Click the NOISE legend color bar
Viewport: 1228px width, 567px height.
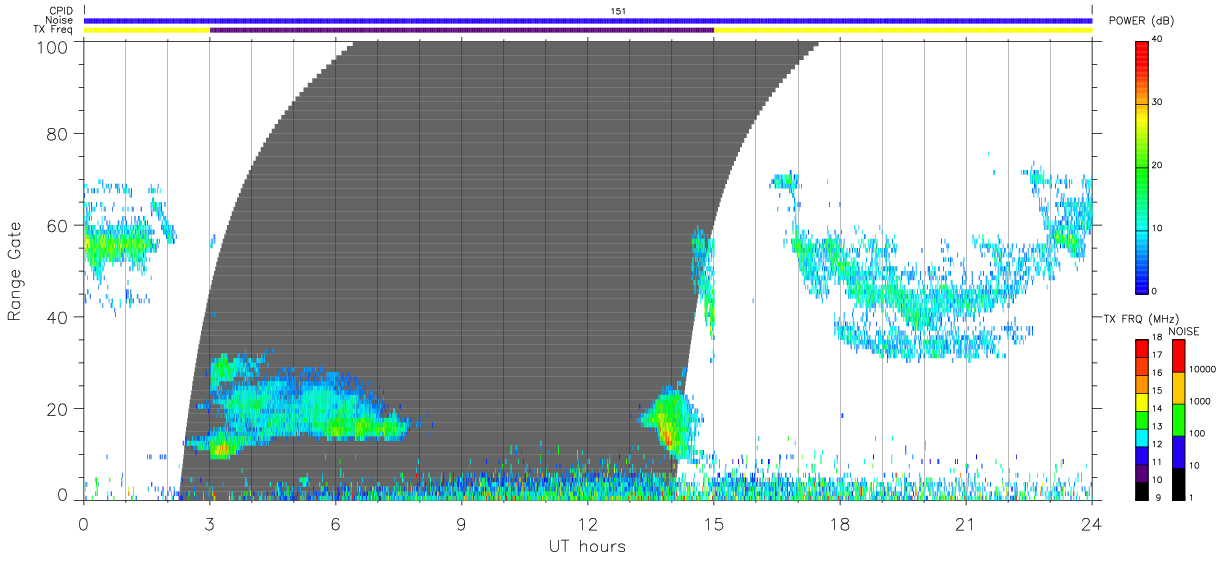click(x=1179, y=418)
